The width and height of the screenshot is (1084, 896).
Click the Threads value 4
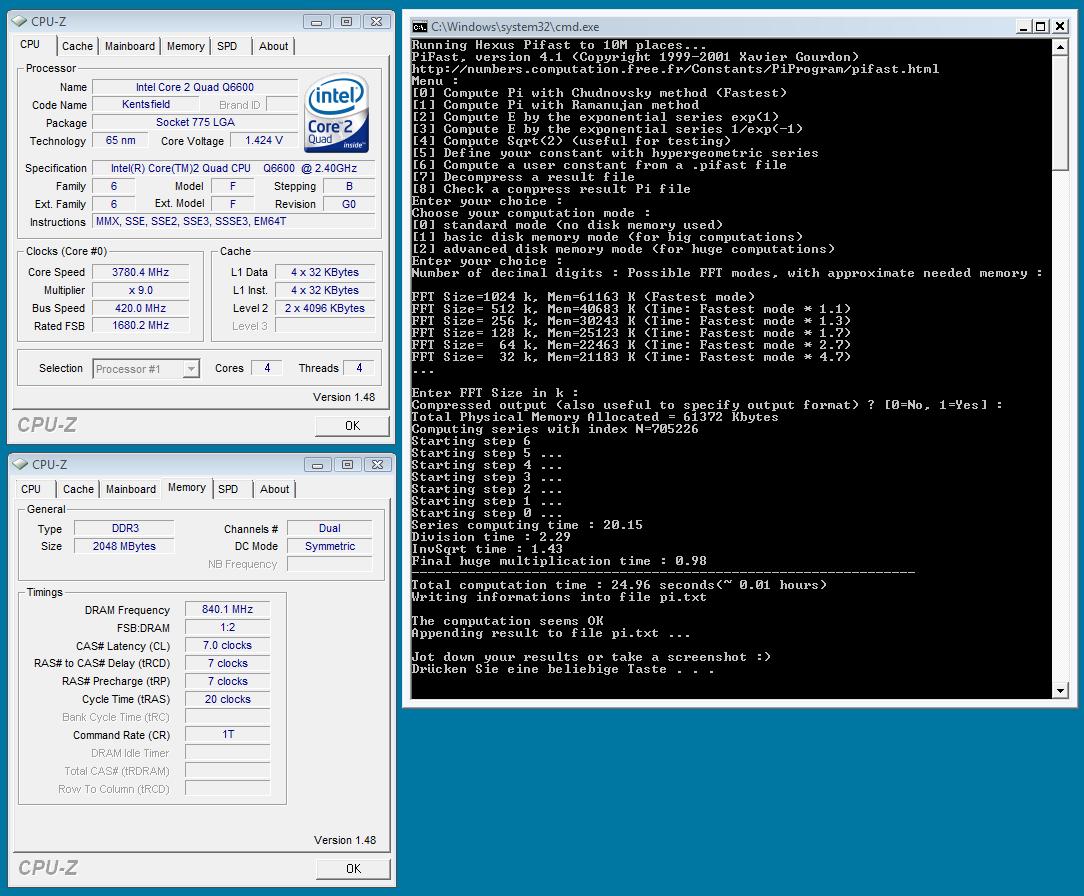click(x=359, y=368)
